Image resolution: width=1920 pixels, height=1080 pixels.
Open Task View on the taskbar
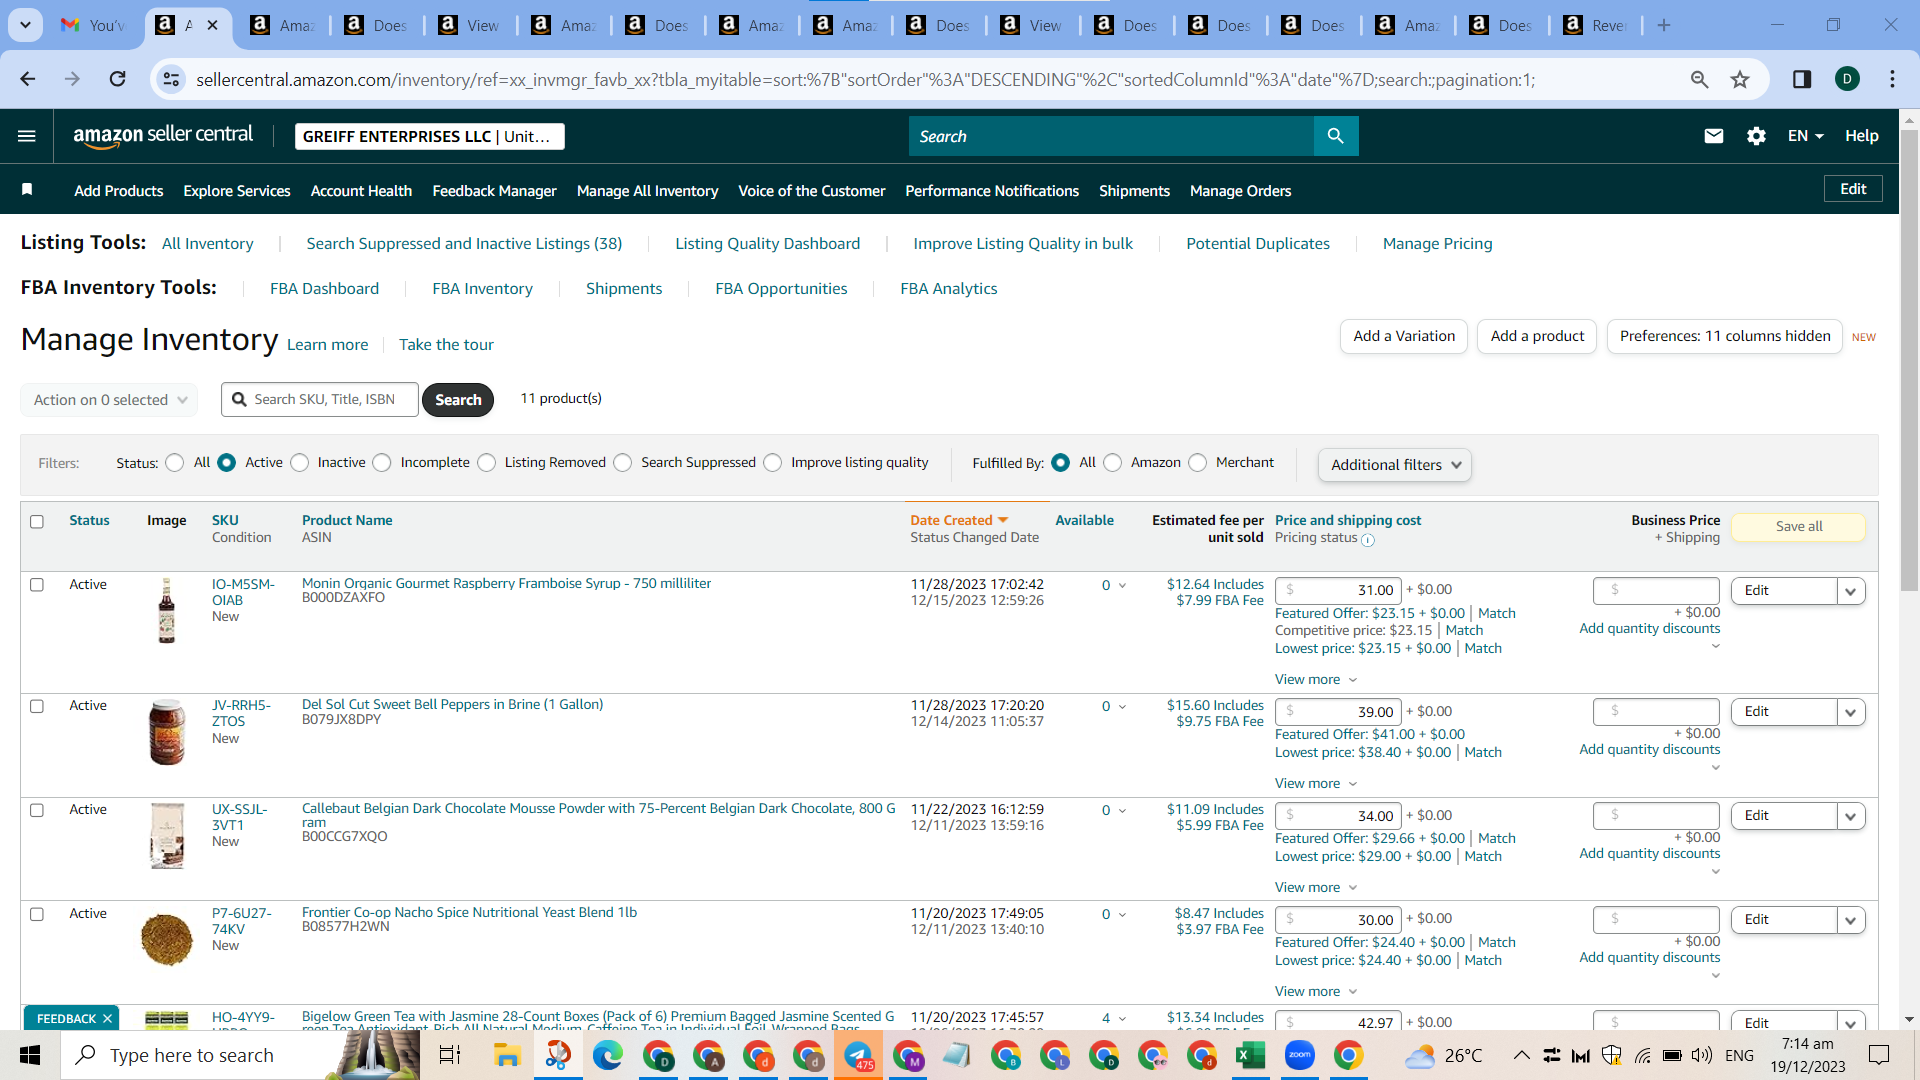(x=450, y=1055)
